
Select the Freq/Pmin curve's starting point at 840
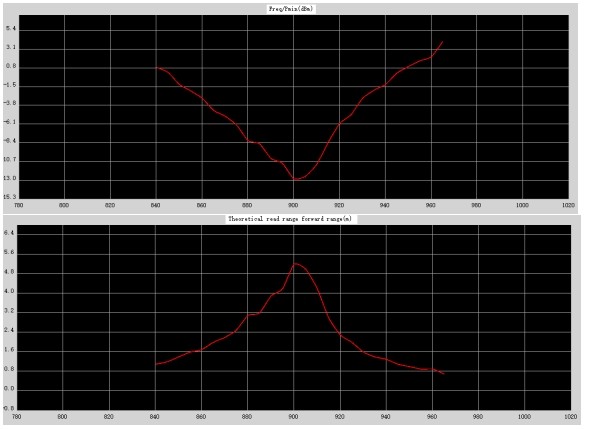point(157,68)
